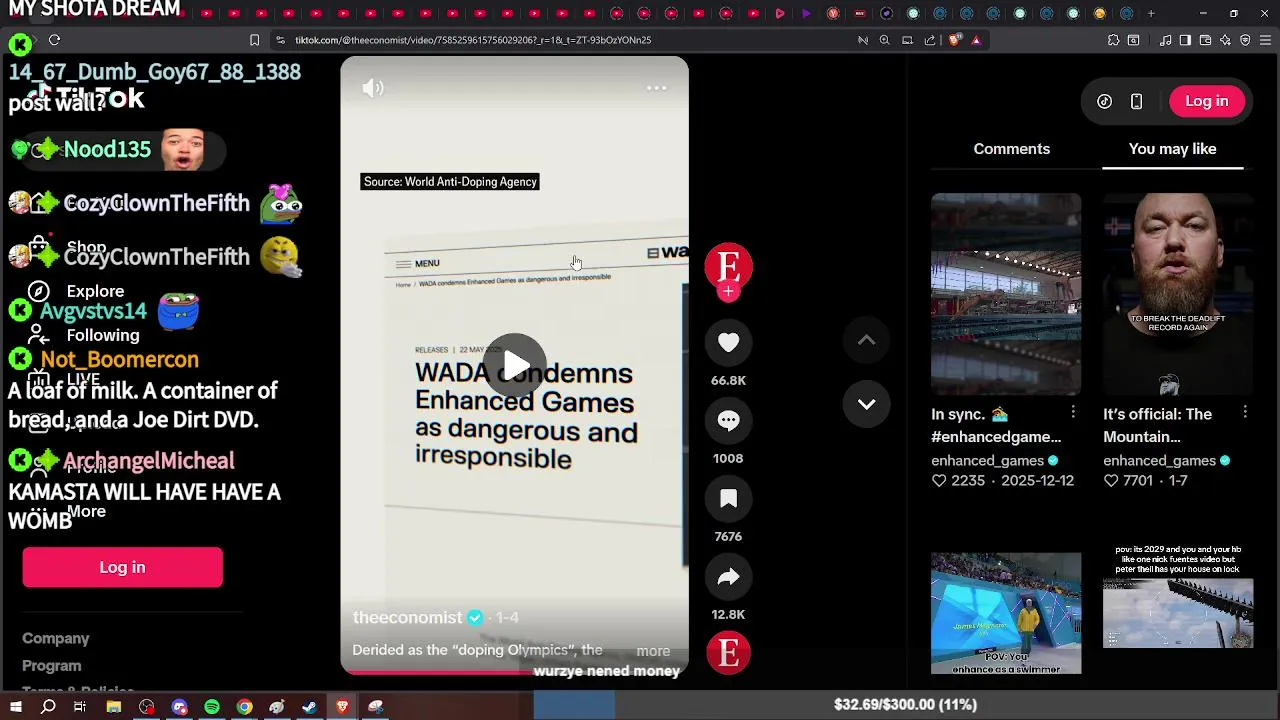Follow The Economist with the red plus badge

click(728, 291)
